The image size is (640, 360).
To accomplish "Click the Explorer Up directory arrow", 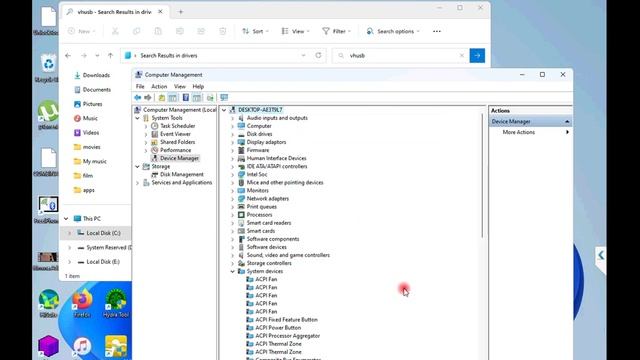I will click(110, 56).
